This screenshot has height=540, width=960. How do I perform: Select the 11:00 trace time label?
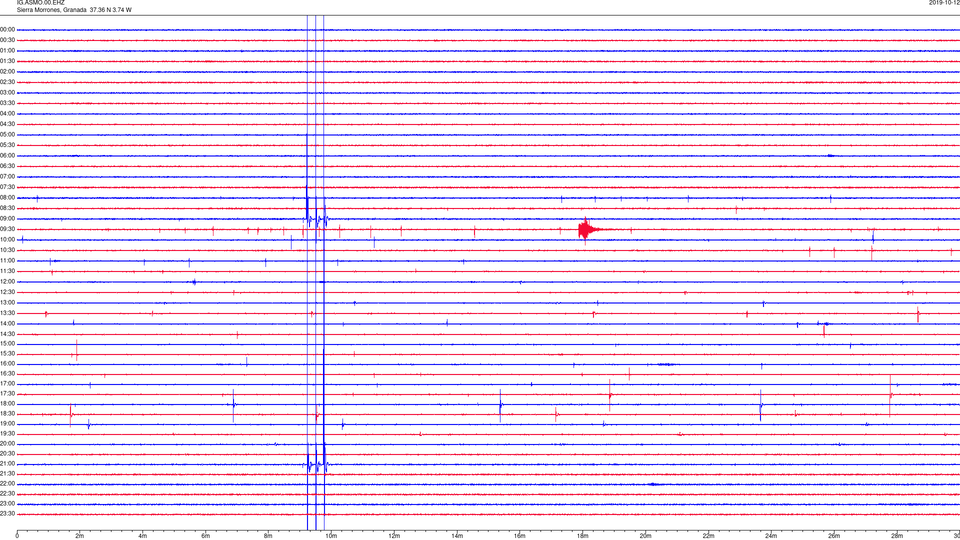click(7, 260)
